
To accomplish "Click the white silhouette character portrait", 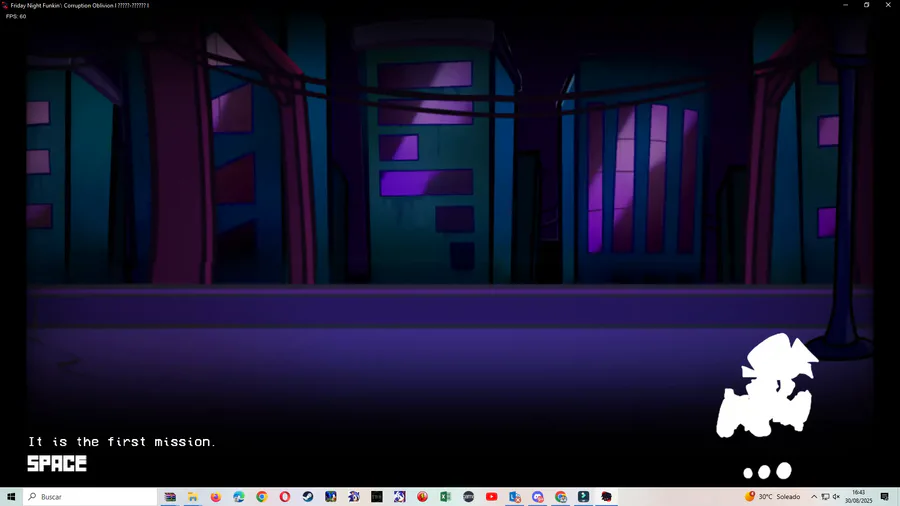I will click(767, 386).
